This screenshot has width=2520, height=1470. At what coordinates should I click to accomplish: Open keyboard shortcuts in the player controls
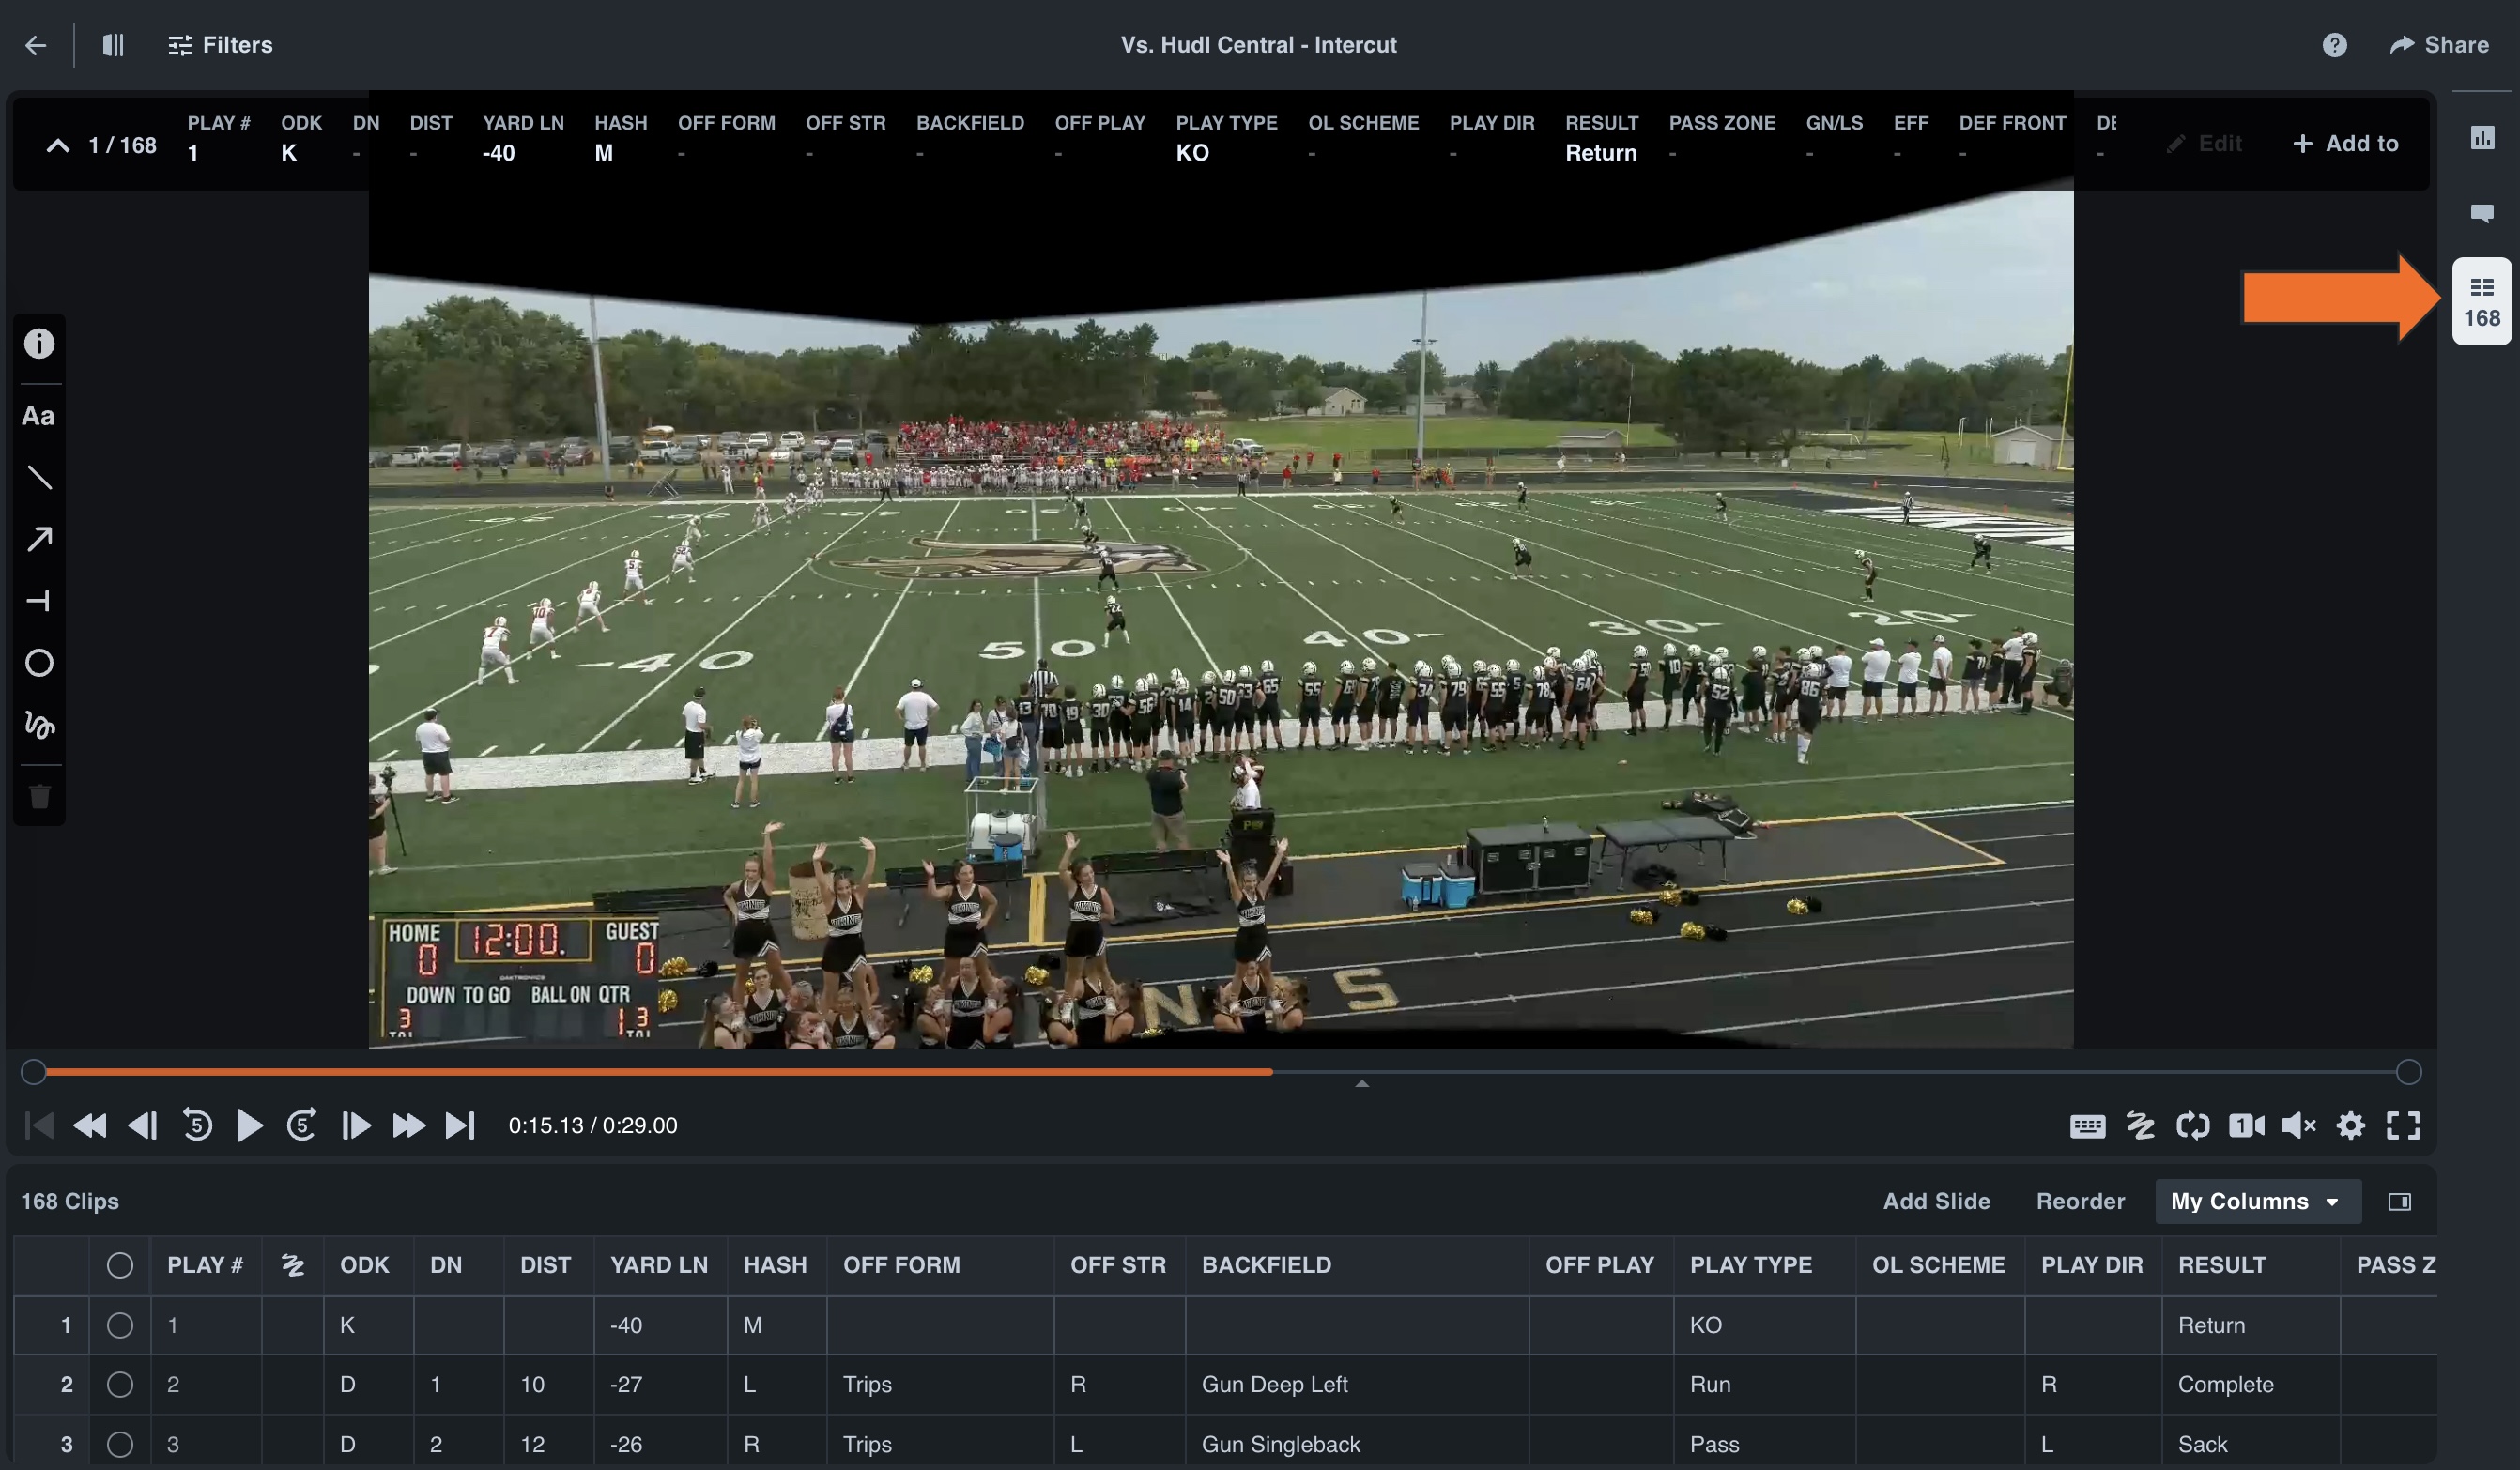(x=2088, y=1125)
